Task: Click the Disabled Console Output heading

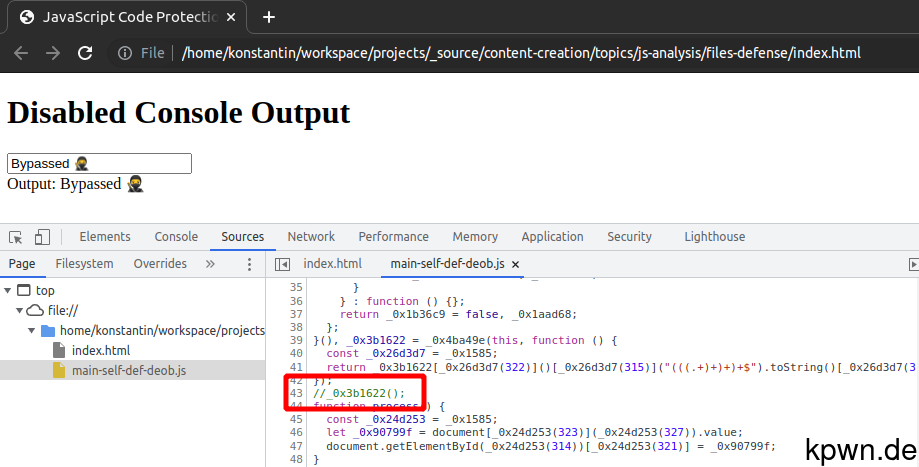Action: pyautogui.click(x=178, y=113)
